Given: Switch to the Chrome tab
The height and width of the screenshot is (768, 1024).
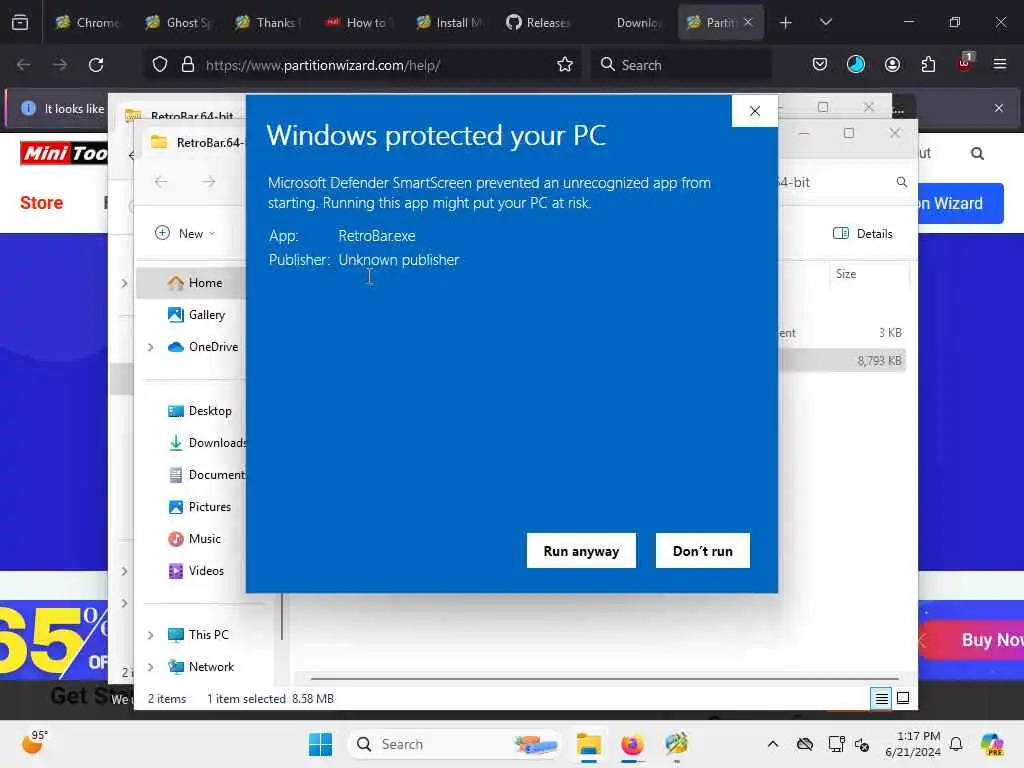Looking at the screenshot, I should point(88,22).
